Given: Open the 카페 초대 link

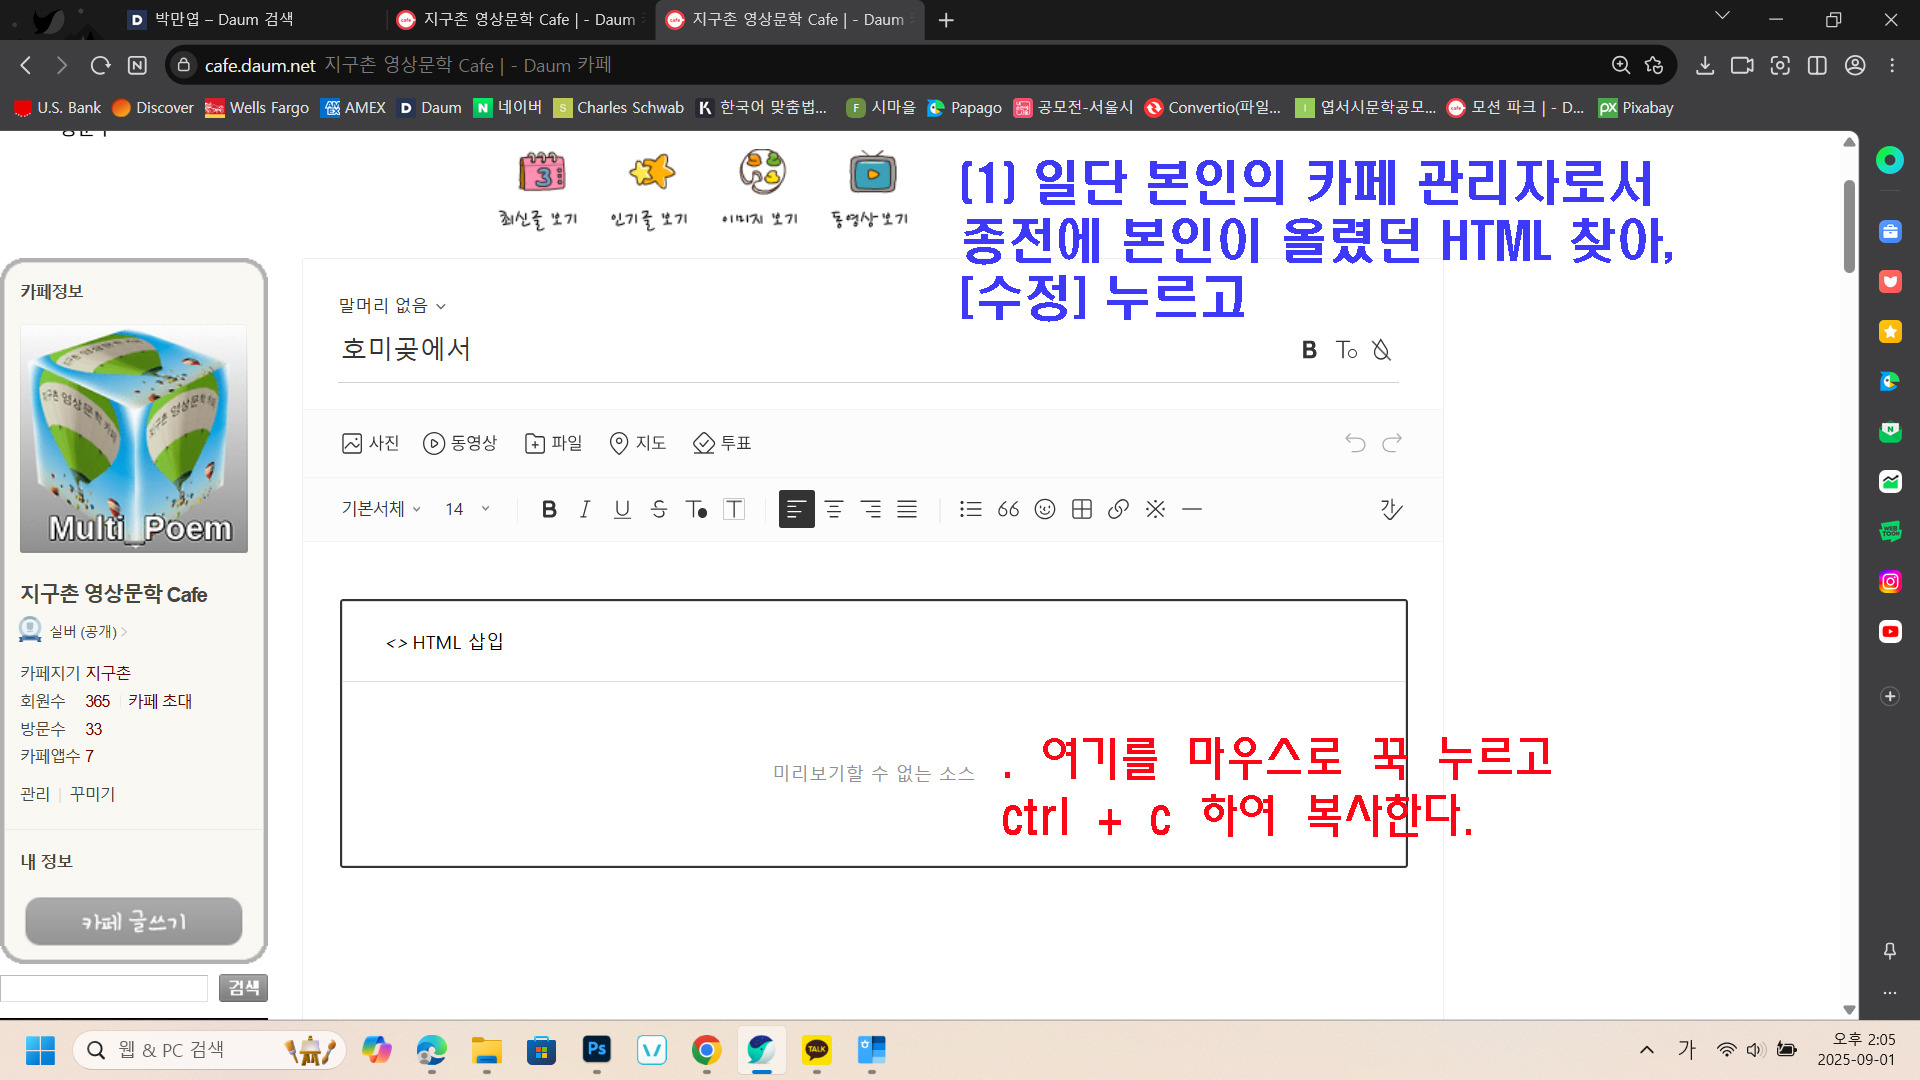Looking at the screenshot, I should pyautogui.click(x=160, y=701).
